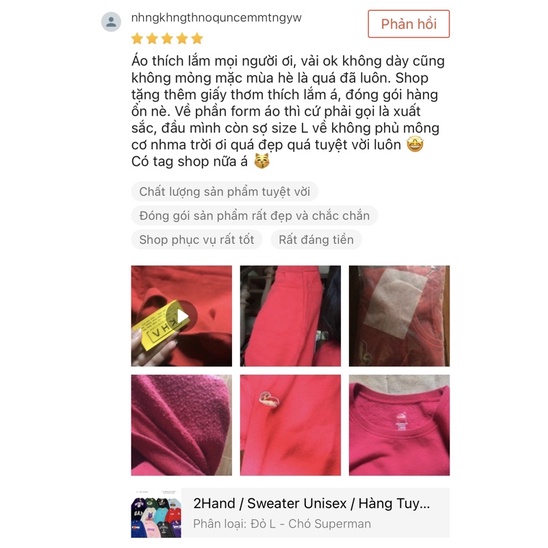This screenshot has width=548, height=548.
Task: Click the product thumbnail of sweaters collage
Action: click(156, 513)
